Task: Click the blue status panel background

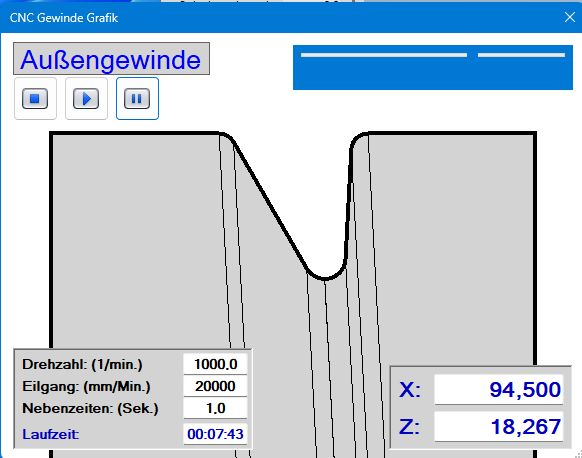Action: point(433,74)
